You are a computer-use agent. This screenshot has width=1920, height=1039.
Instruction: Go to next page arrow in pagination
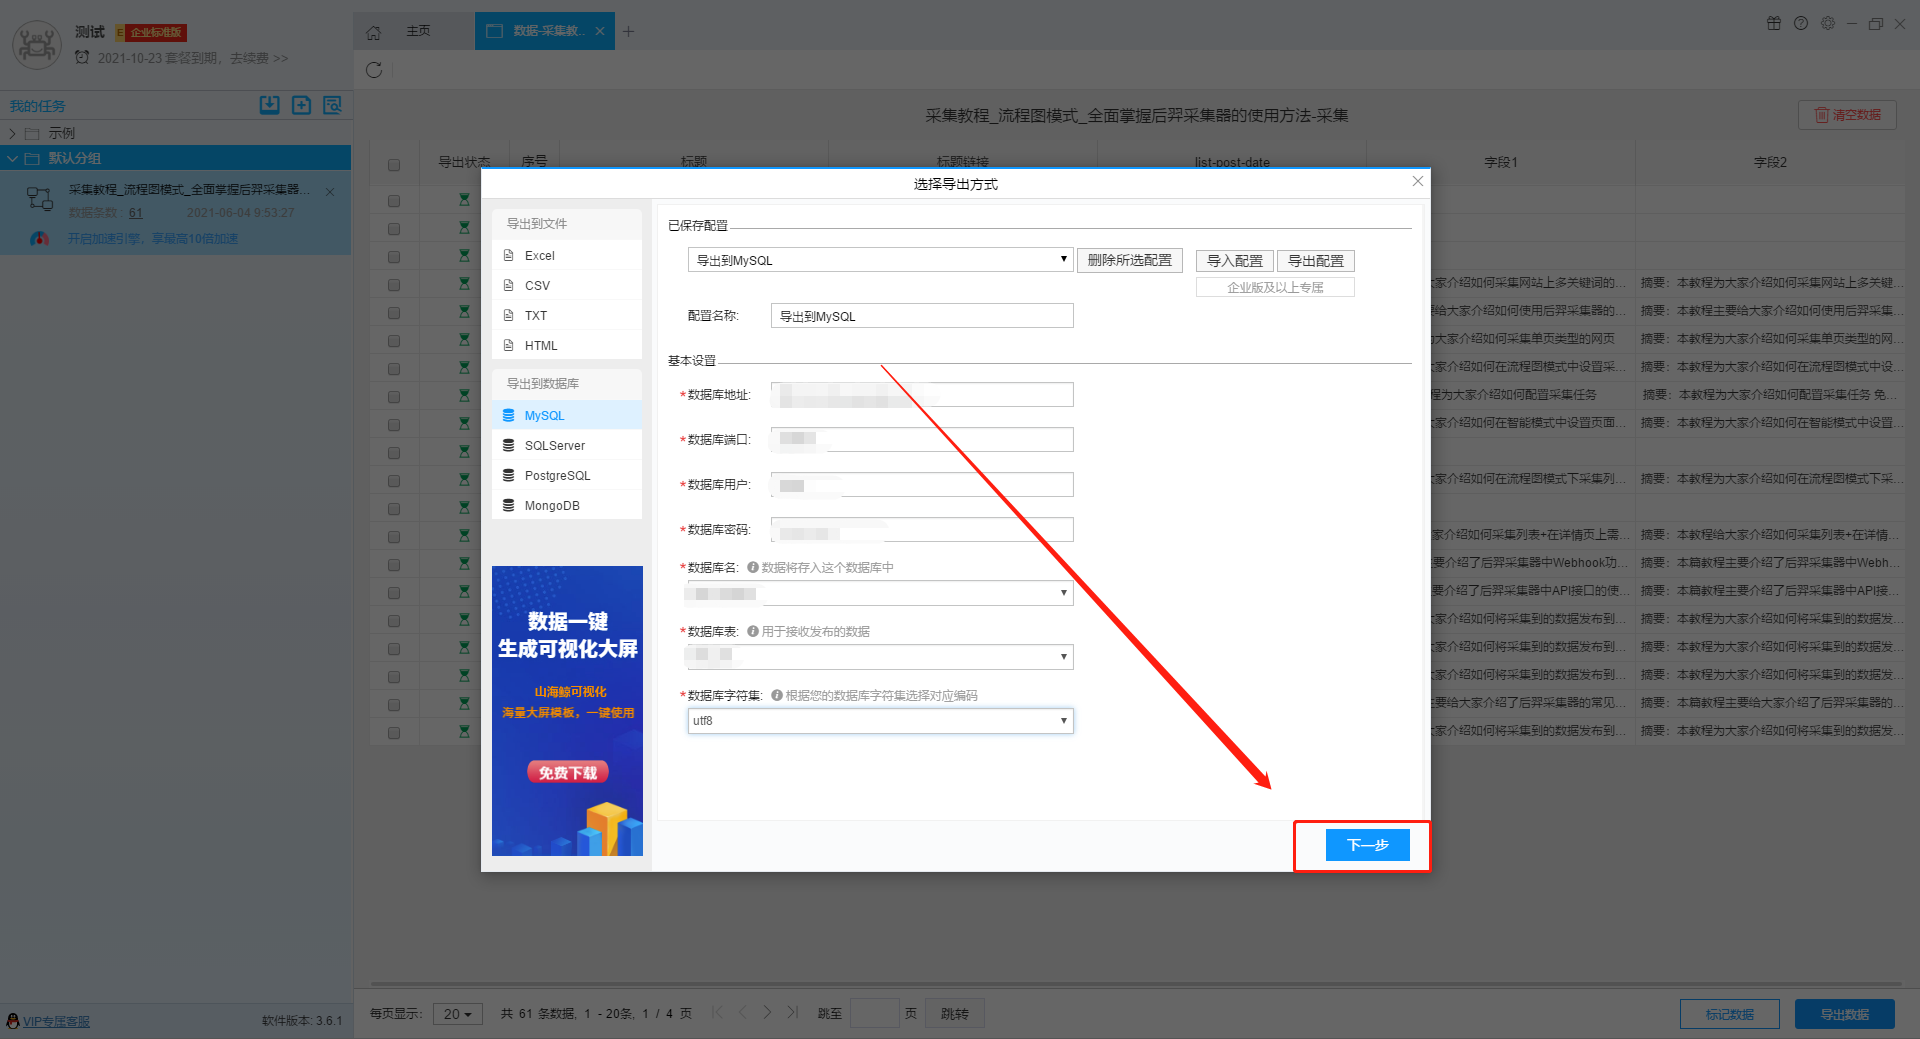(x=767, y=1012)
